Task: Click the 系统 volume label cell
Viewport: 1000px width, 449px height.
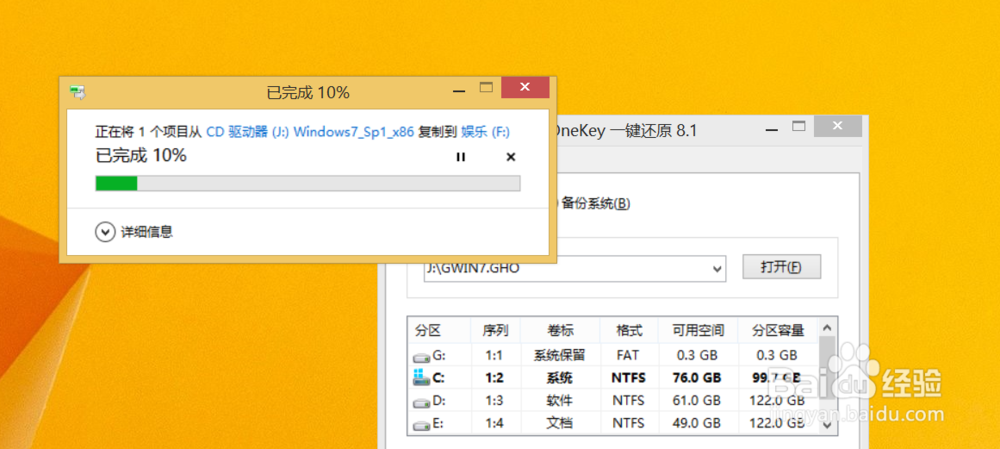Action: click(559, 378)
